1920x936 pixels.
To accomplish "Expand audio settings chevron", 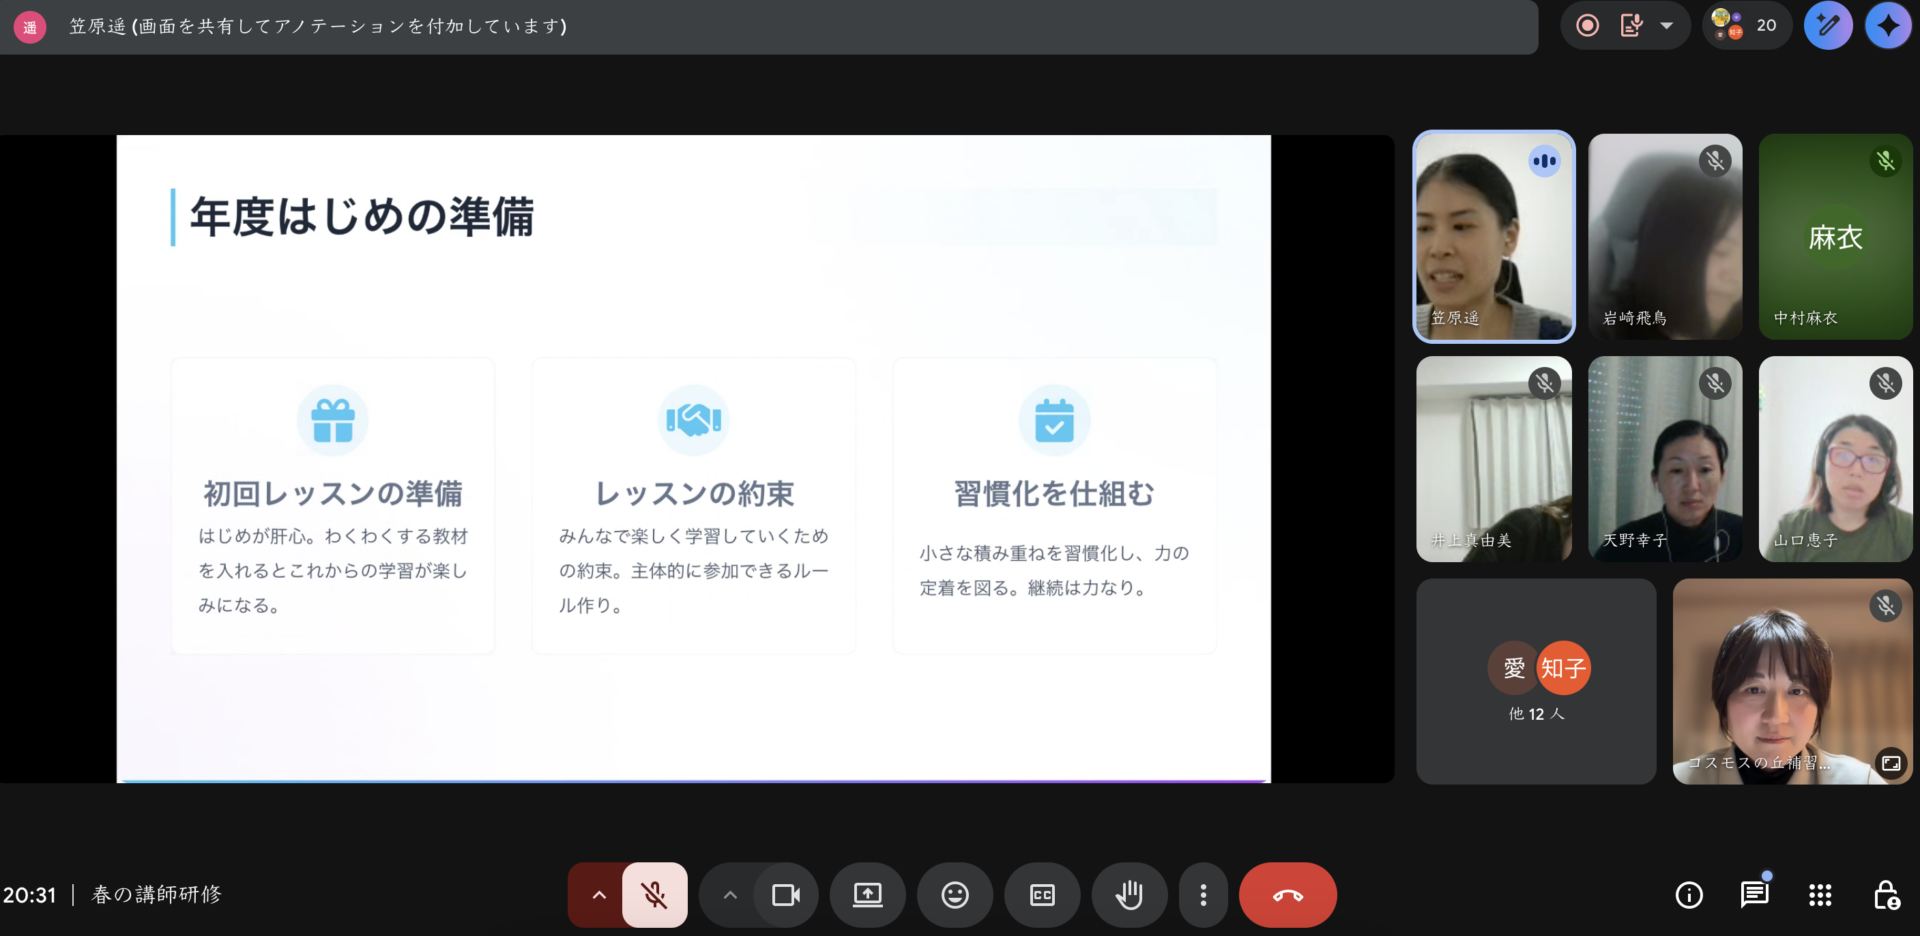I will (599, 895).
